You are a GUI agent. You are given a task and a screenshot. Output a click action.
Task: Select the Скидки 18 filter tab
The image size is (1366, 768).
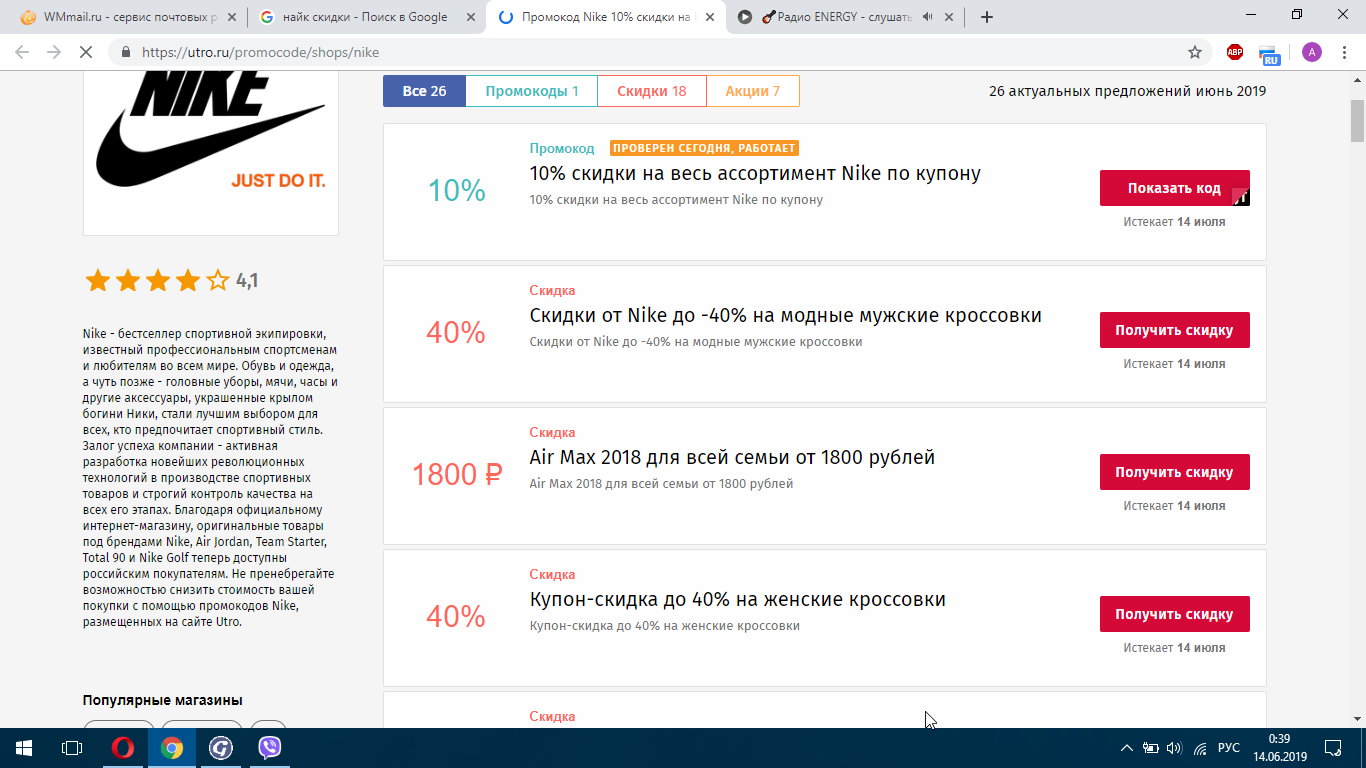(652, 91)
